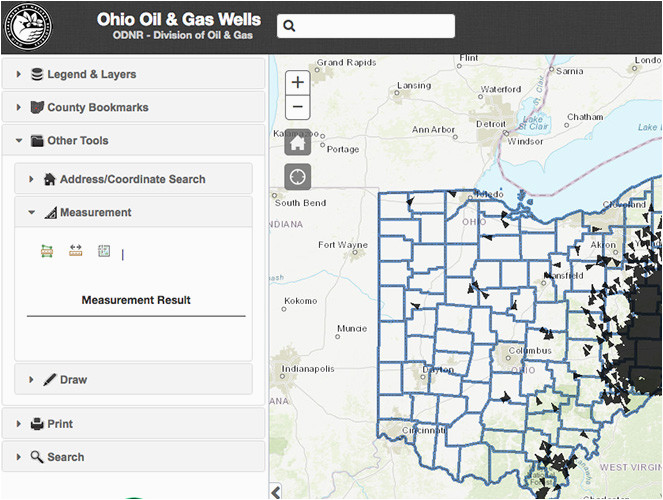Click the magnifier icon beside Search panel
Image resolution: width=663 pixels, height=500 pixels.
tap(37, 457)
